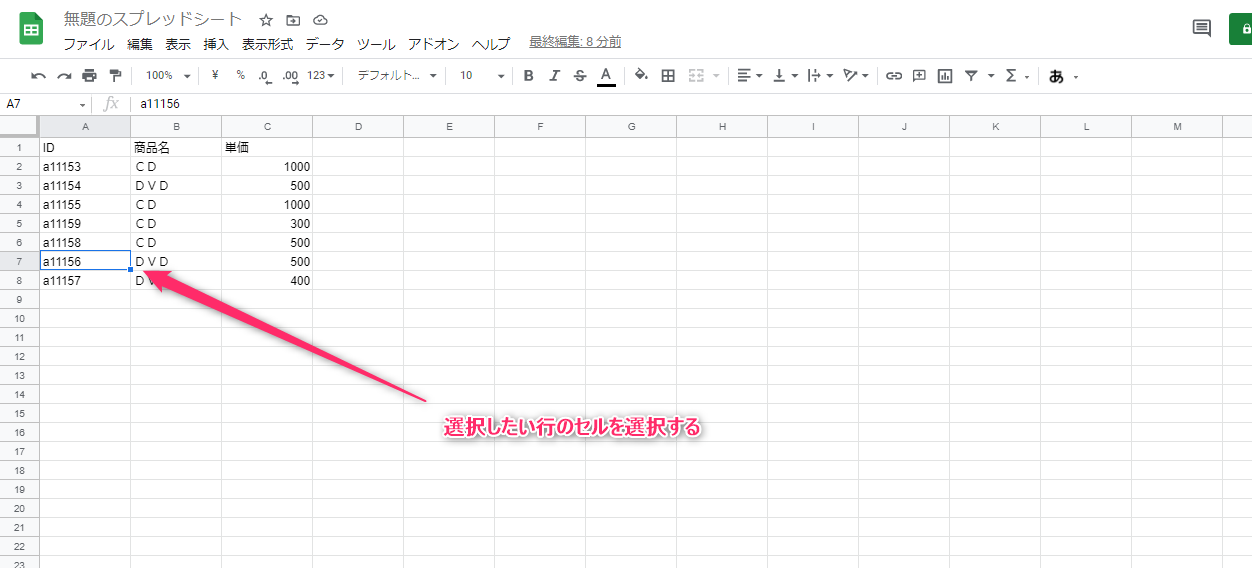The height and width of the screenshot is (568, 1252).
Task: Open the horizontal align dropdown
Action: (749, 75)
